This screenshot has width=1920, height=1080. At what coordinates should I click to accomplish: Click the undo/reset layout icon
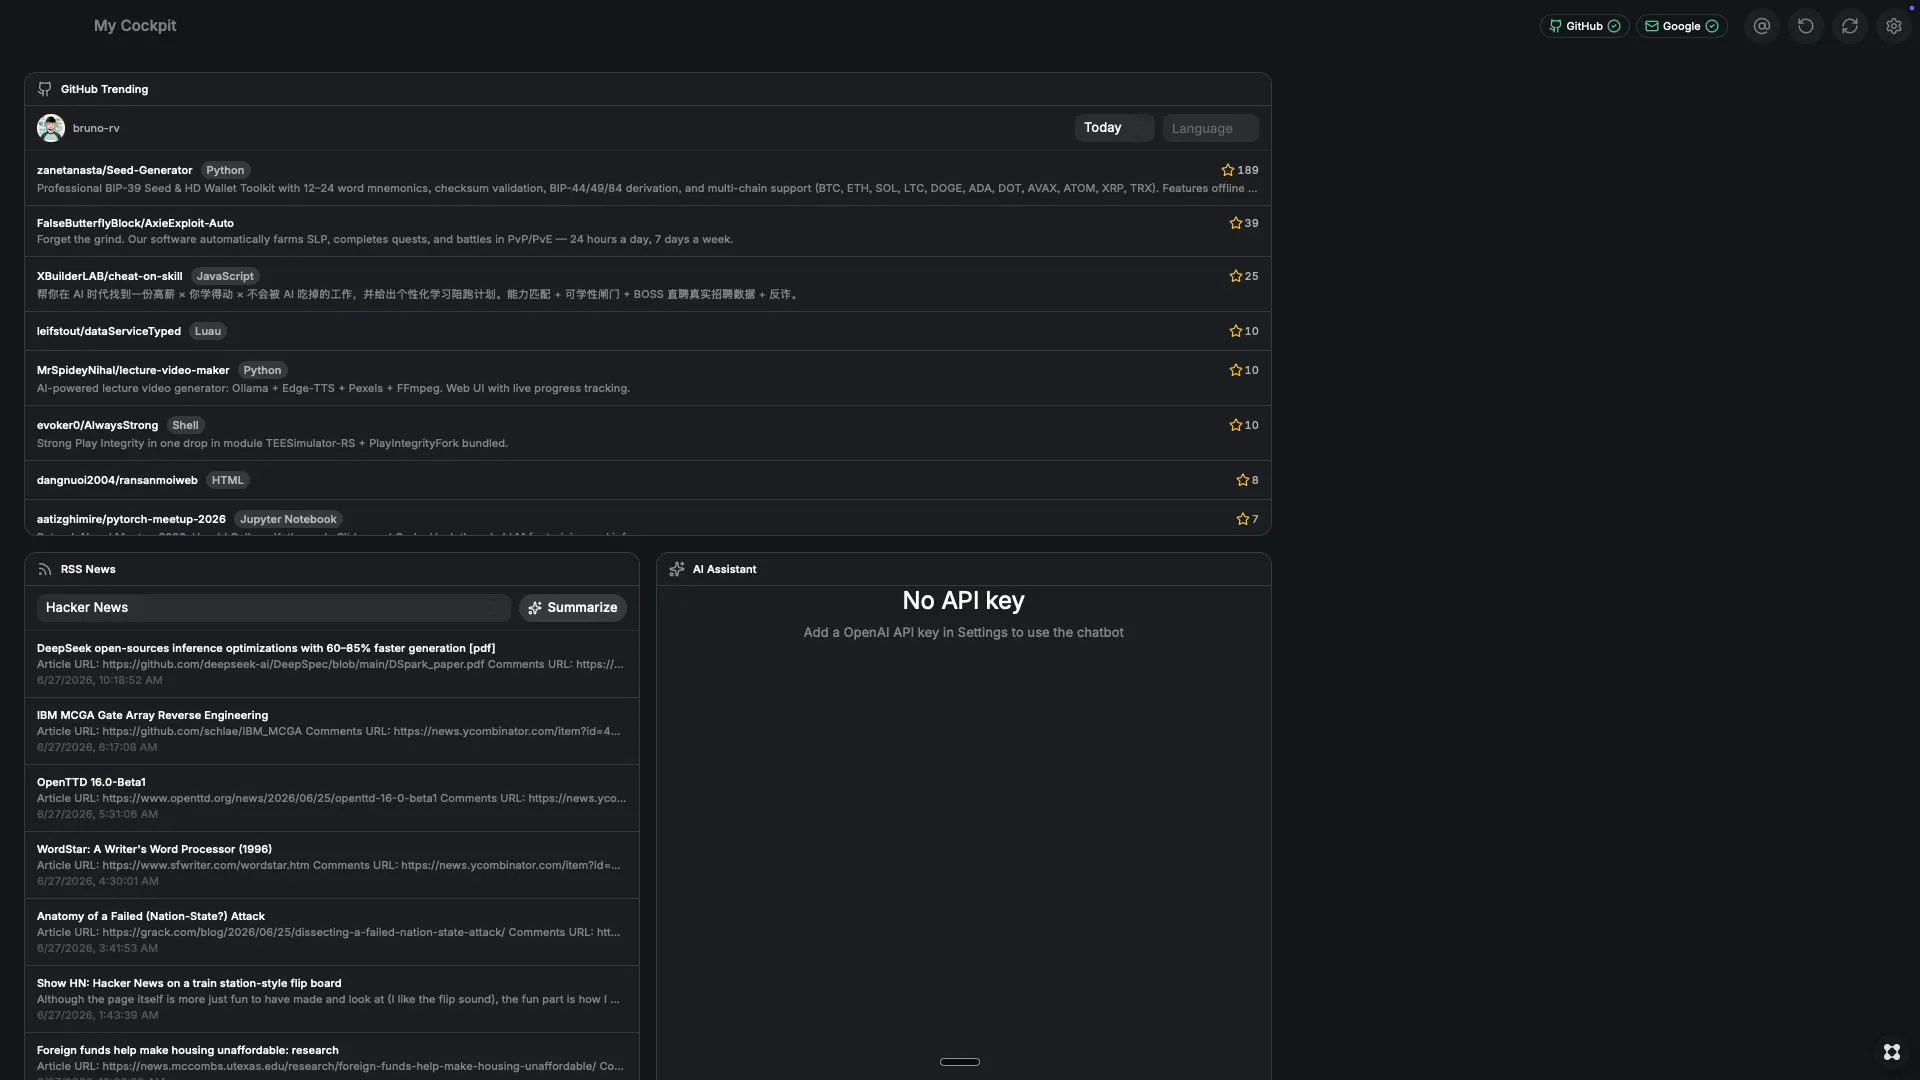pyautogui.click(x=1806, y=27)
